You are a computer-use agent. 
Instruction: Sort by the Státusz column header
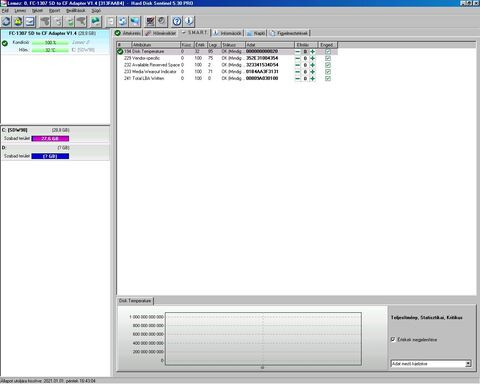233,45
